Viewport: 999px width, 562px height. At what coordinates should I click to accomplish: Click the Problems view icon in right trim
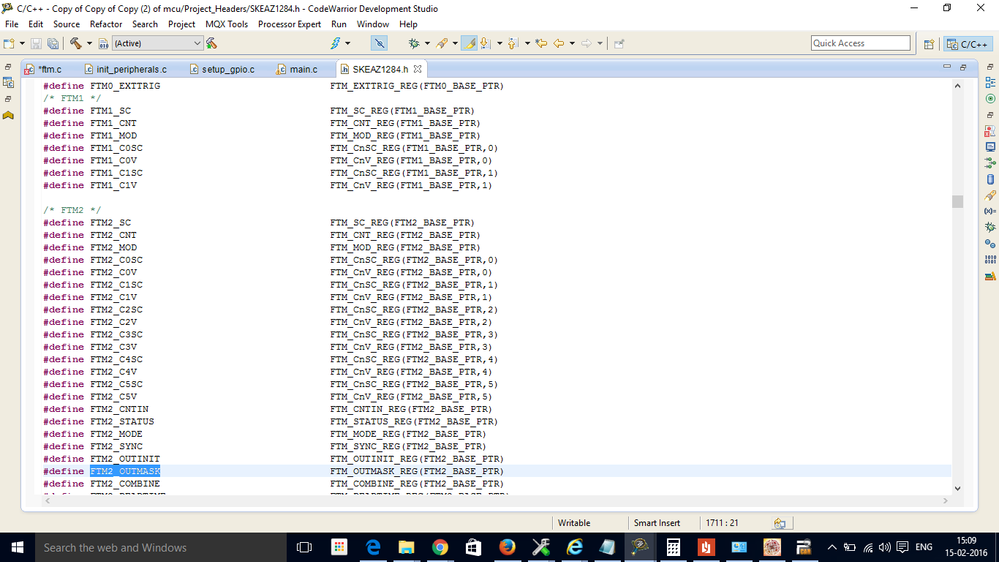pos(990,131)
